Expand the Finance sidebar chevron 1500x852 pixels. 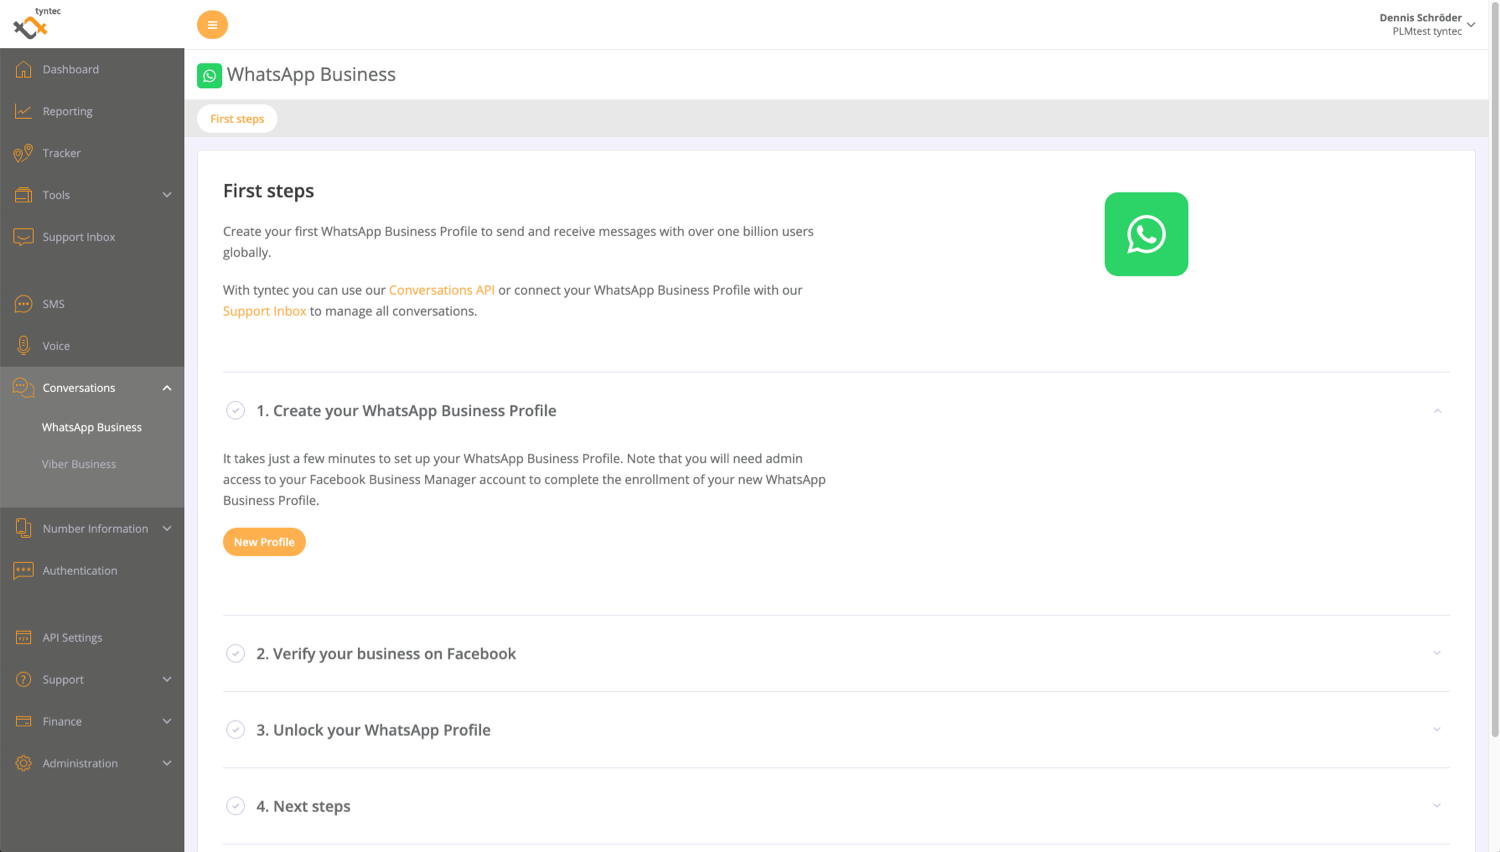[167, 721]
